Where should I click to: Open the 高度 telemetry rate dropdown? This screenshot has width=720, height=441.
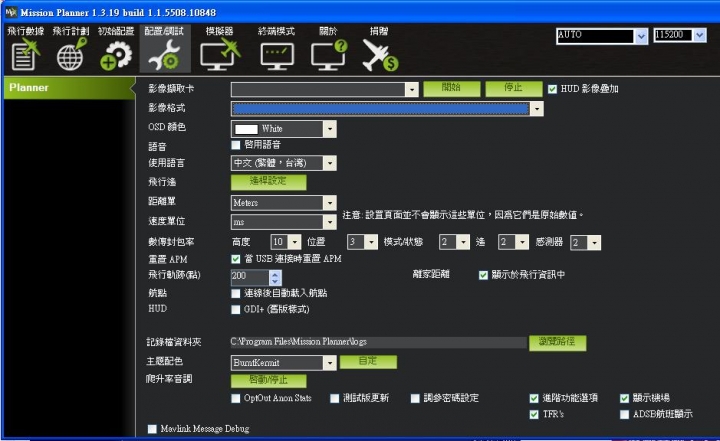pyautogui.click(x=295, y=242)
